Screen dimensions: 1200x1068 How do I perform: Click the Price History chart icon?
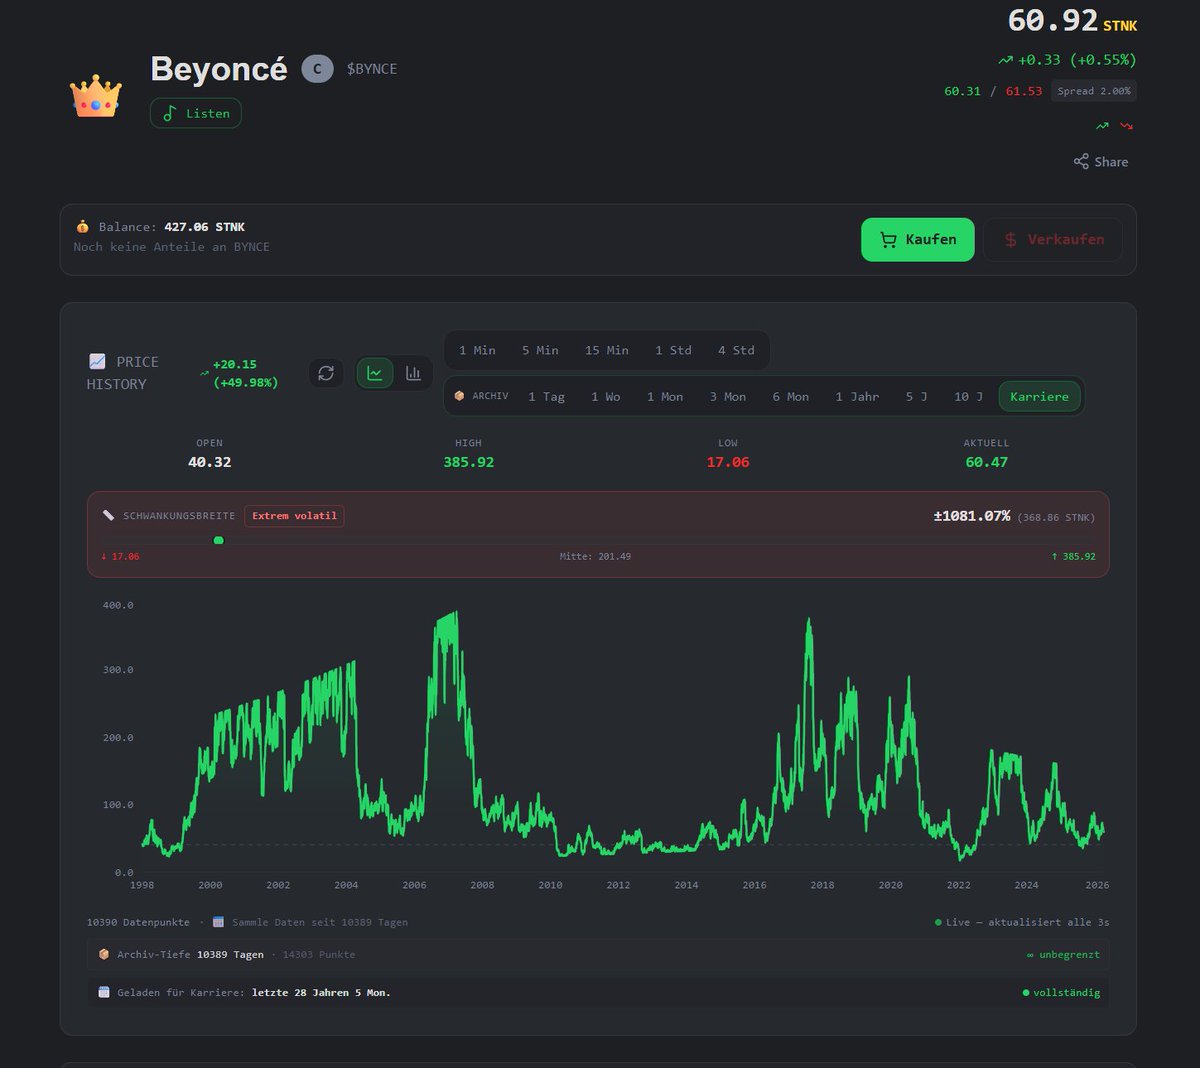coord(97,361)
